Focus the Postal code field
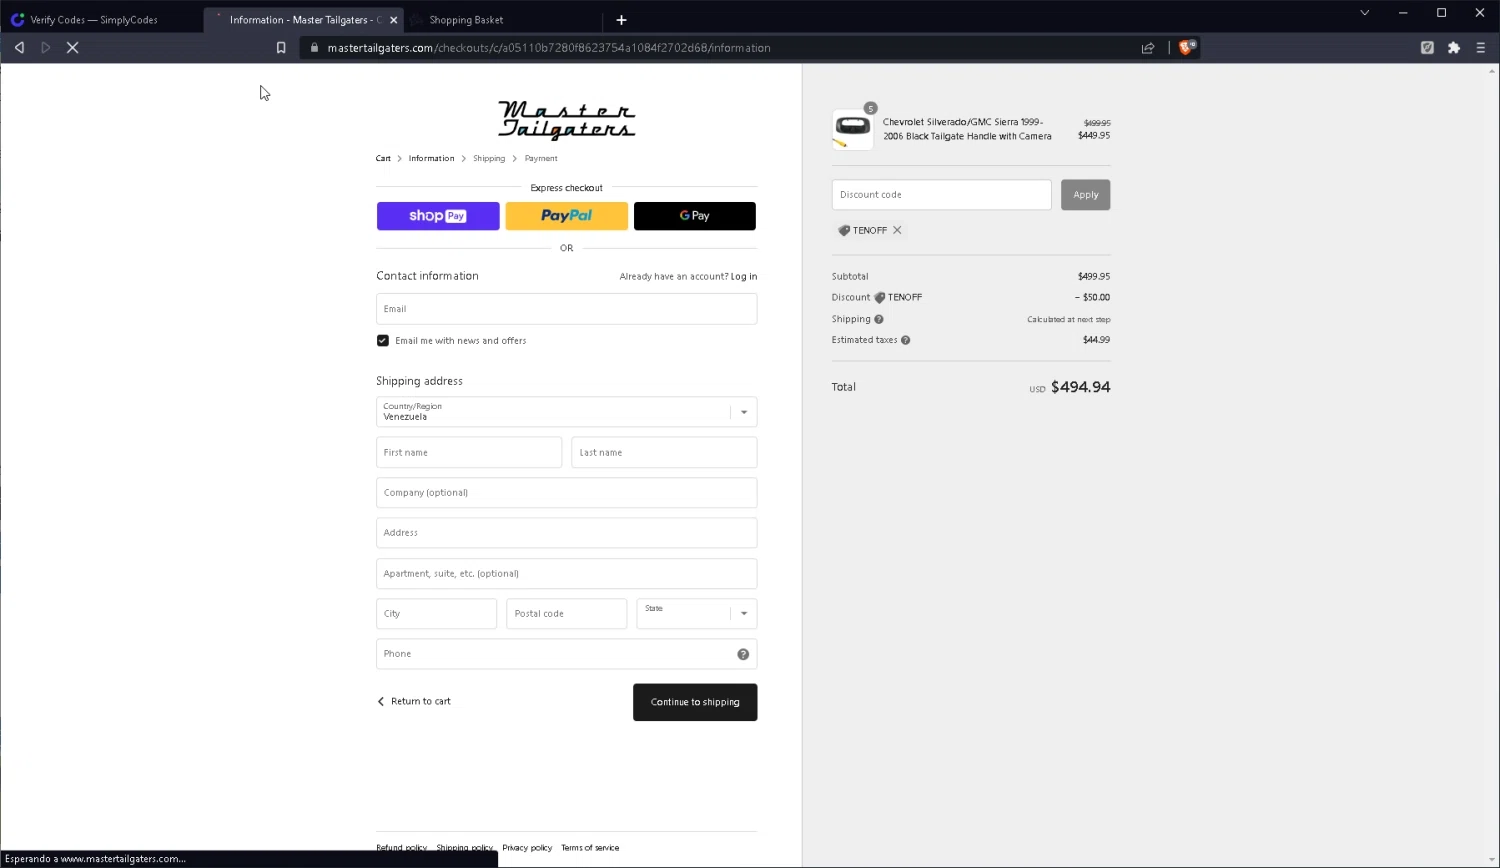 [566, 614]
